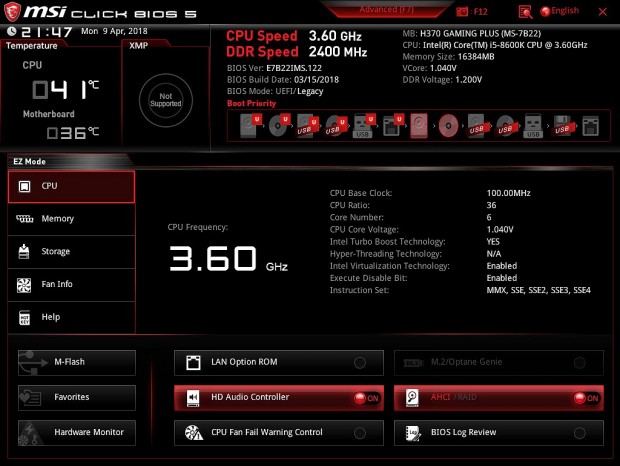This screenshot has width=620, height=466.
Task: Select legacy network boot device icon
Action: pyautogui.click(x=590, y=126)
